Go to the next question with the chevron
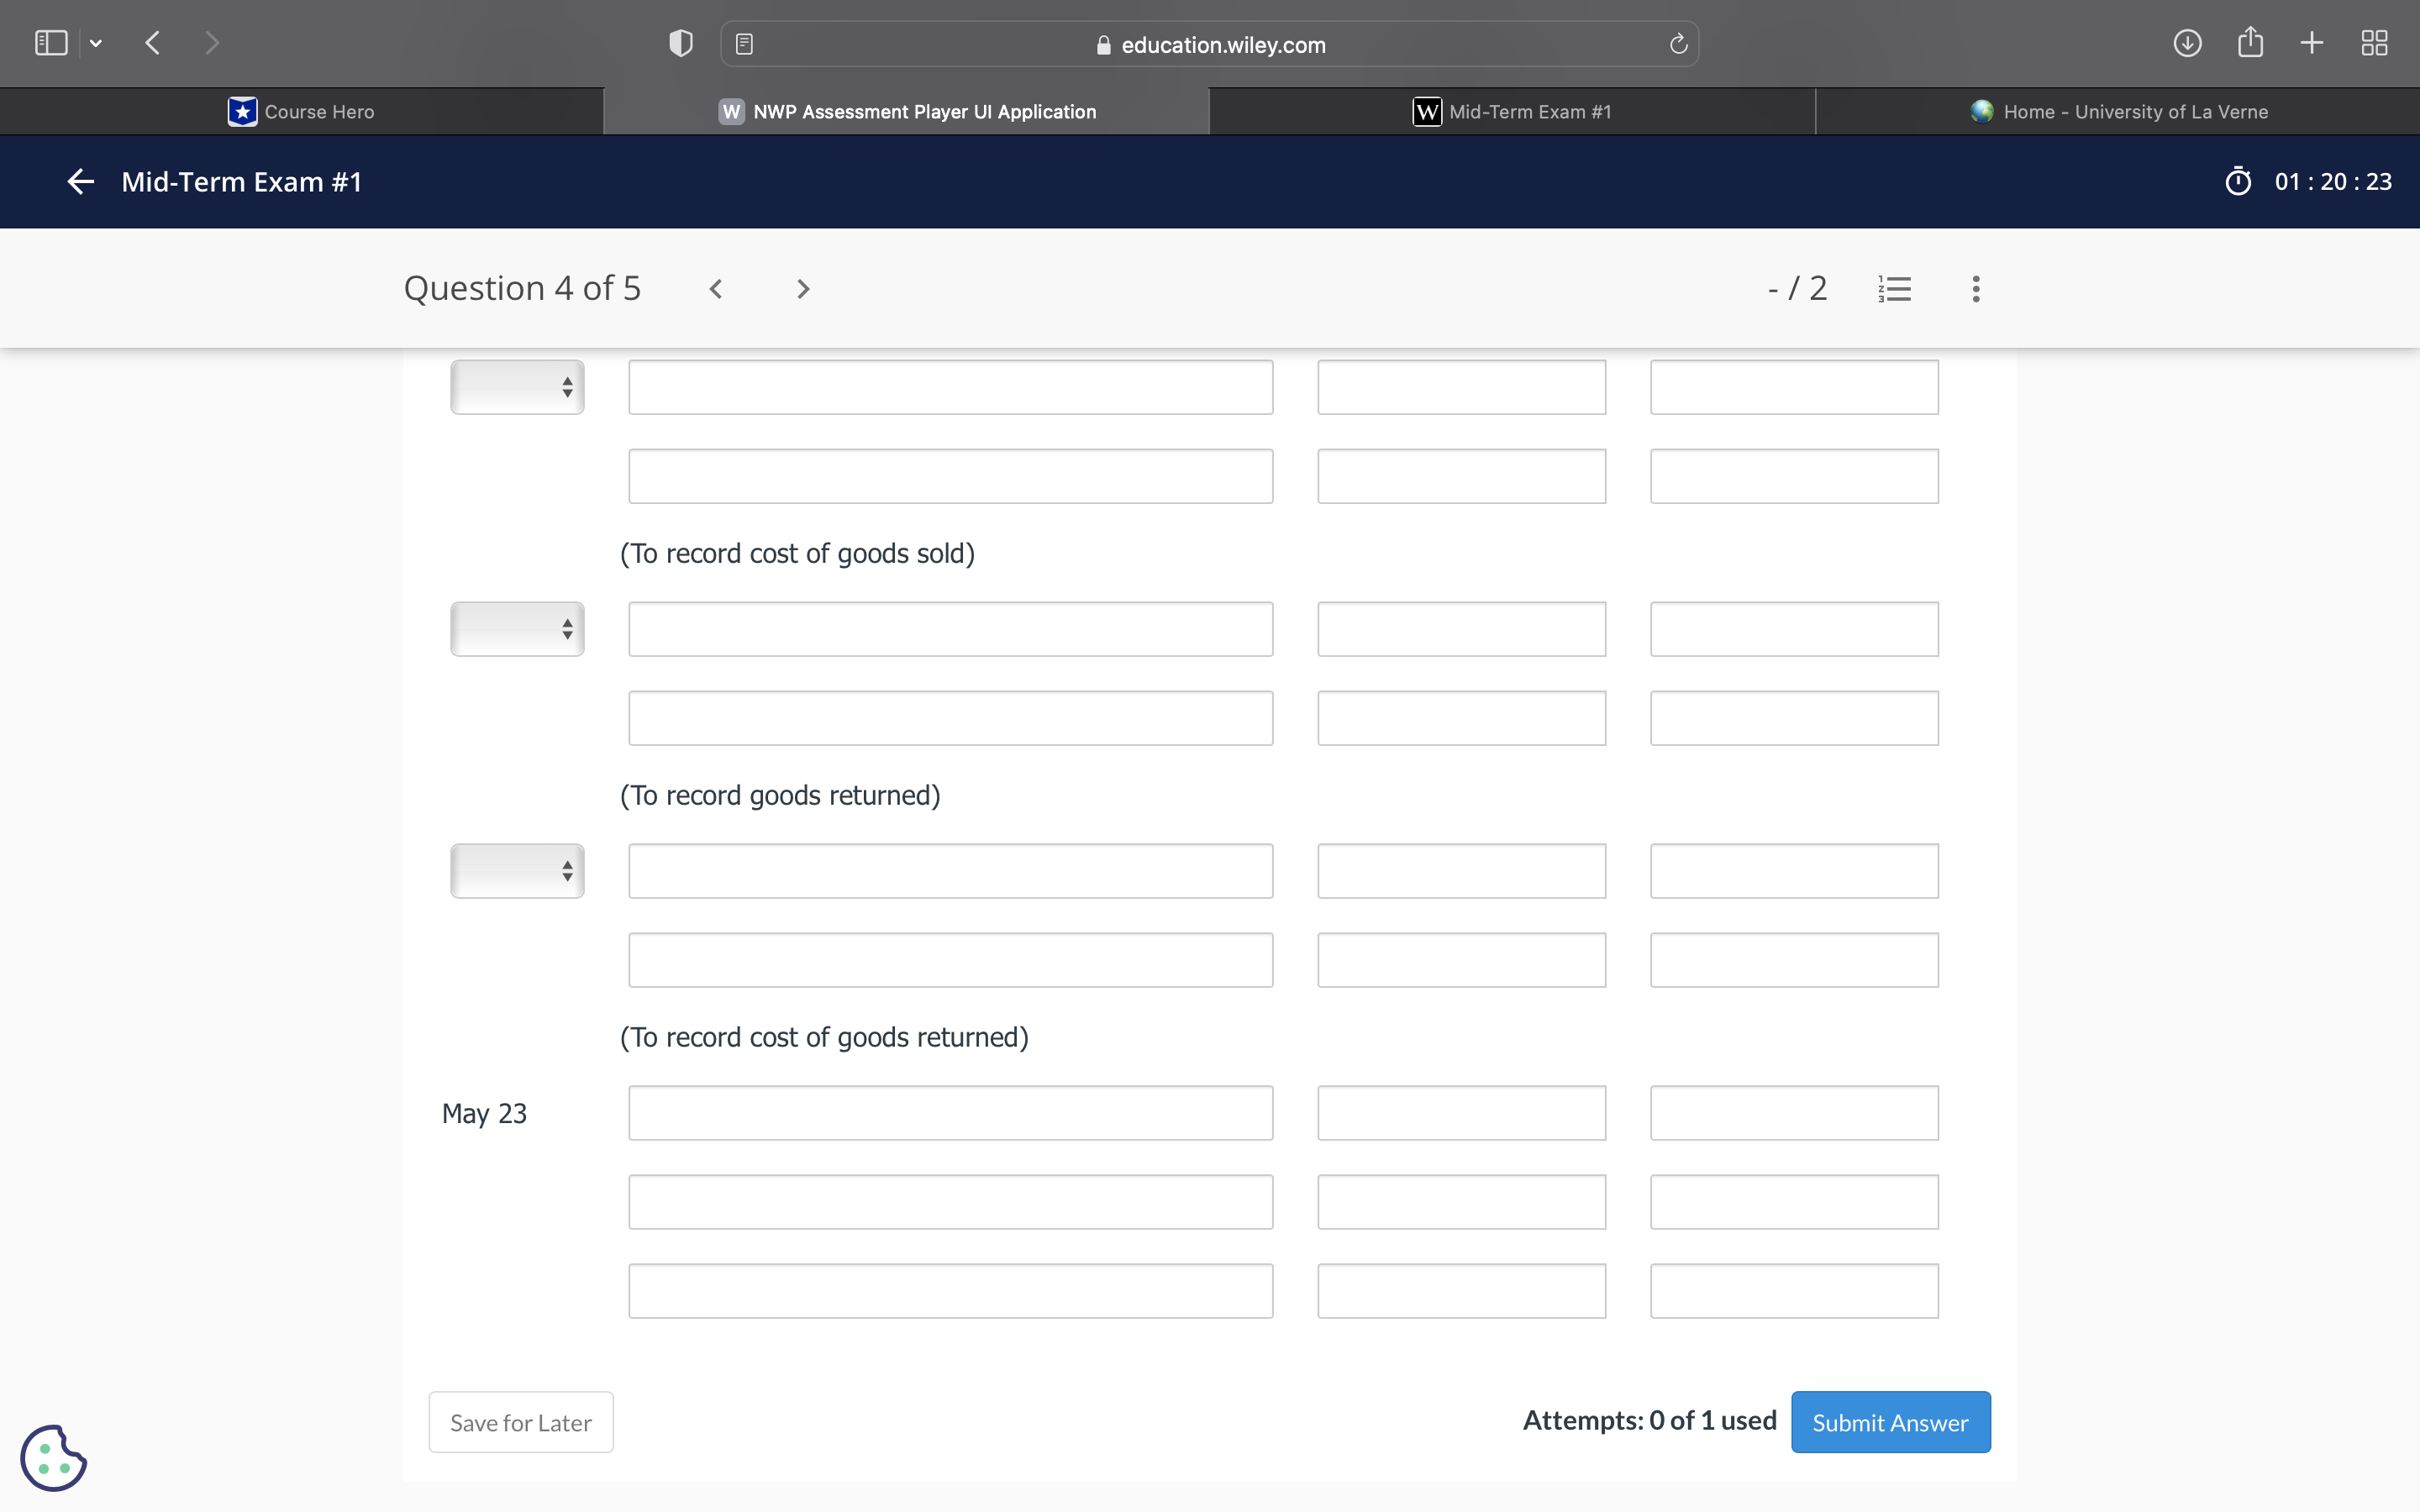Screen dimensions: 2420x1512 pos(802,289)
